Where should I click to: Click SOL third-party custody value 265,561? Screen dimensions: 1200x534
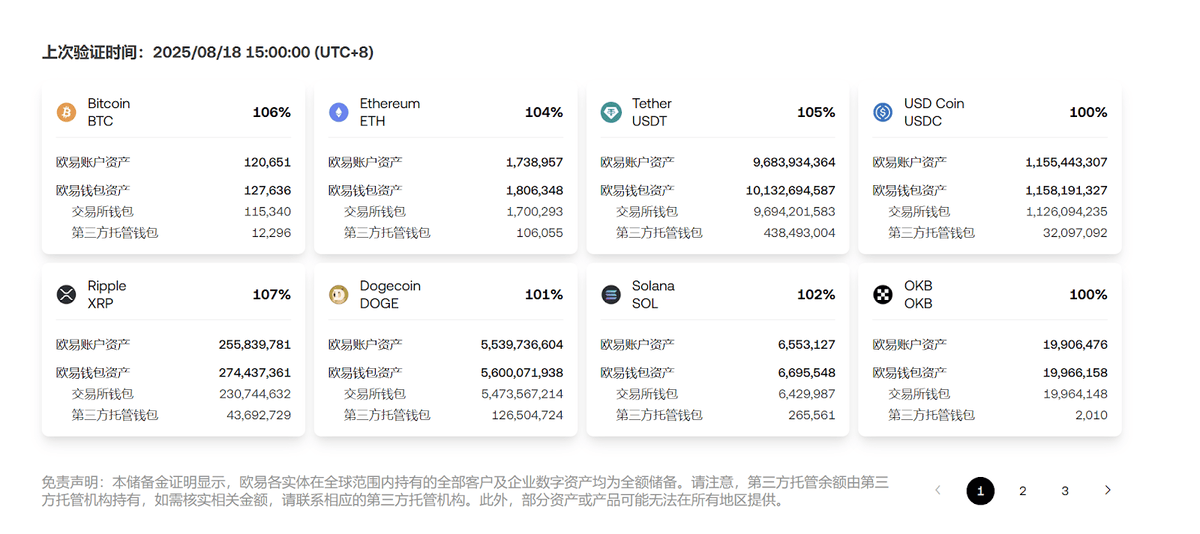(x=811, y=414)
